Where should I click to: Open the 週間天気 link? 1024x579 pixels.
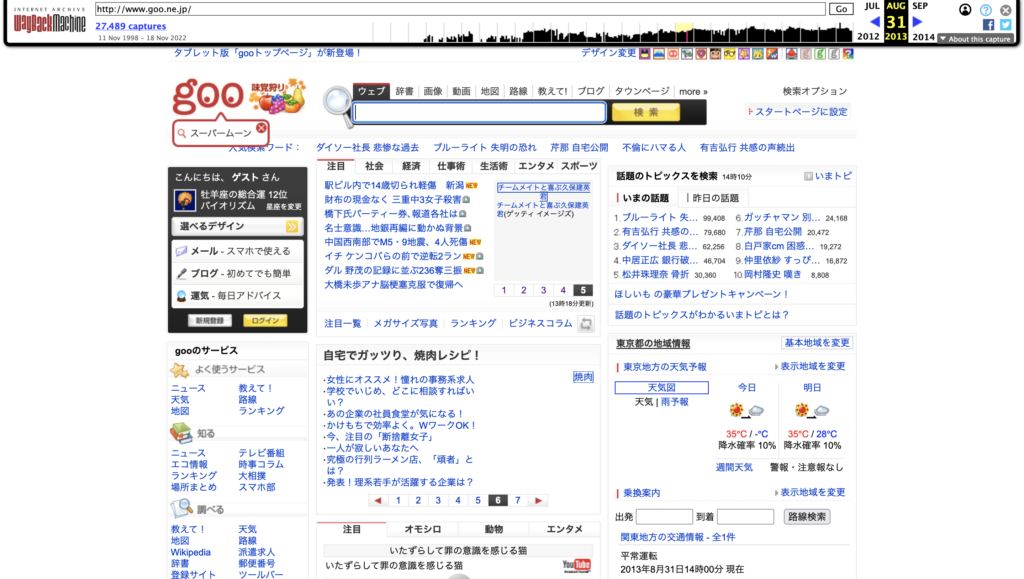(734, 467)
